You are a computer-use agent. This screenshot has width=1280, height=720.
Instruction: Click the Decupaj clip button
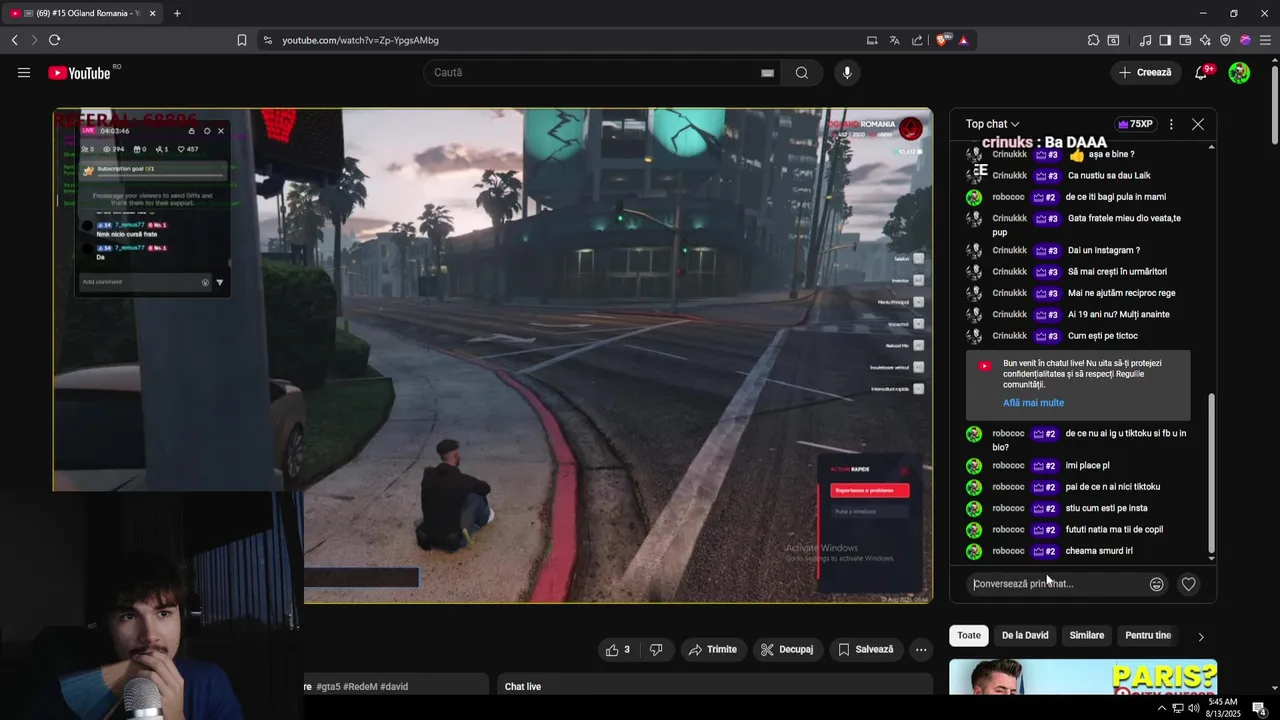787,649
